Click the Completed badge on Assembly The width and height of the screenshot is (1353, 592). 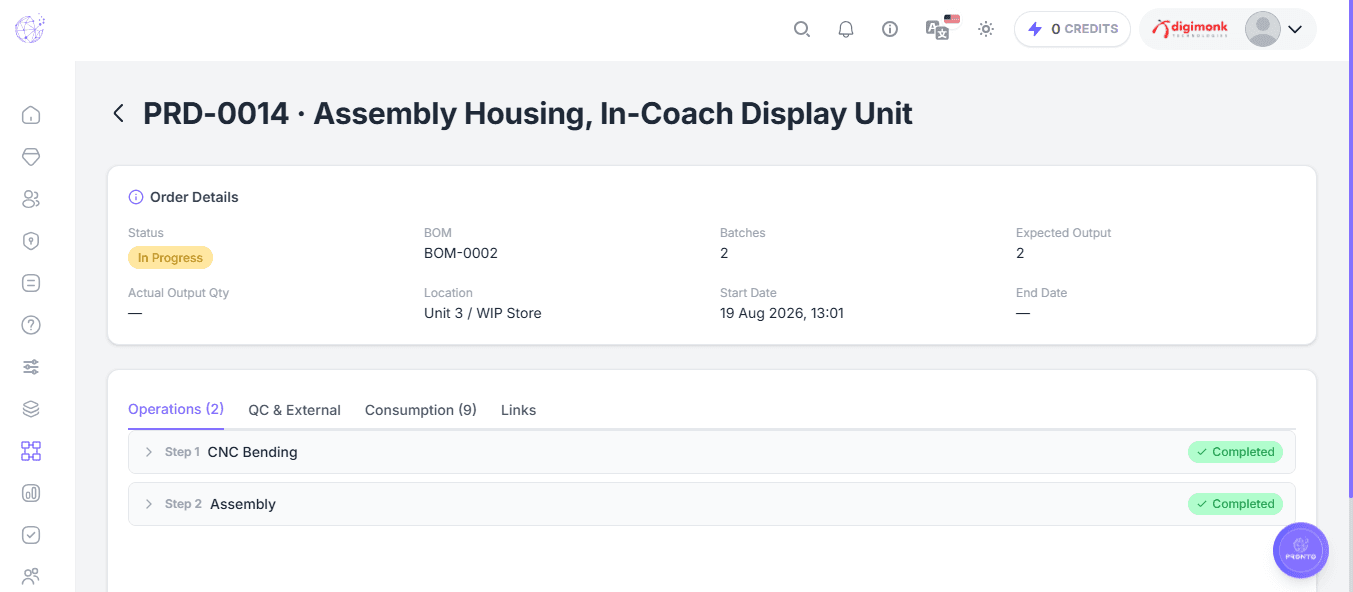click(1235, 504)
